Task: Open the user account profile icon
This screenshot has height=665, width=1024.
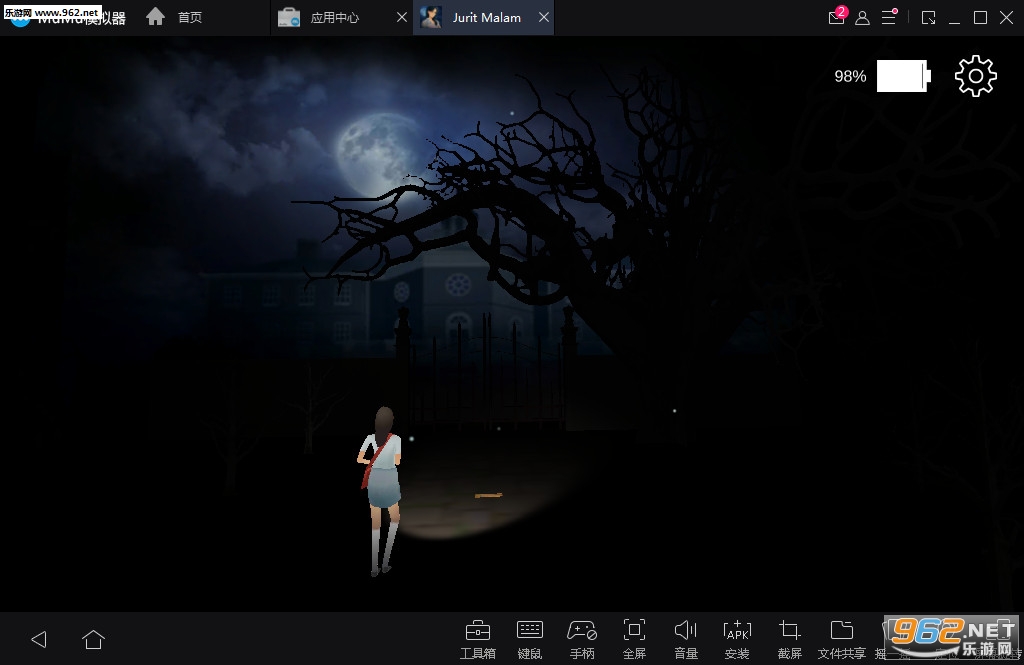Action: pos(862,18)
